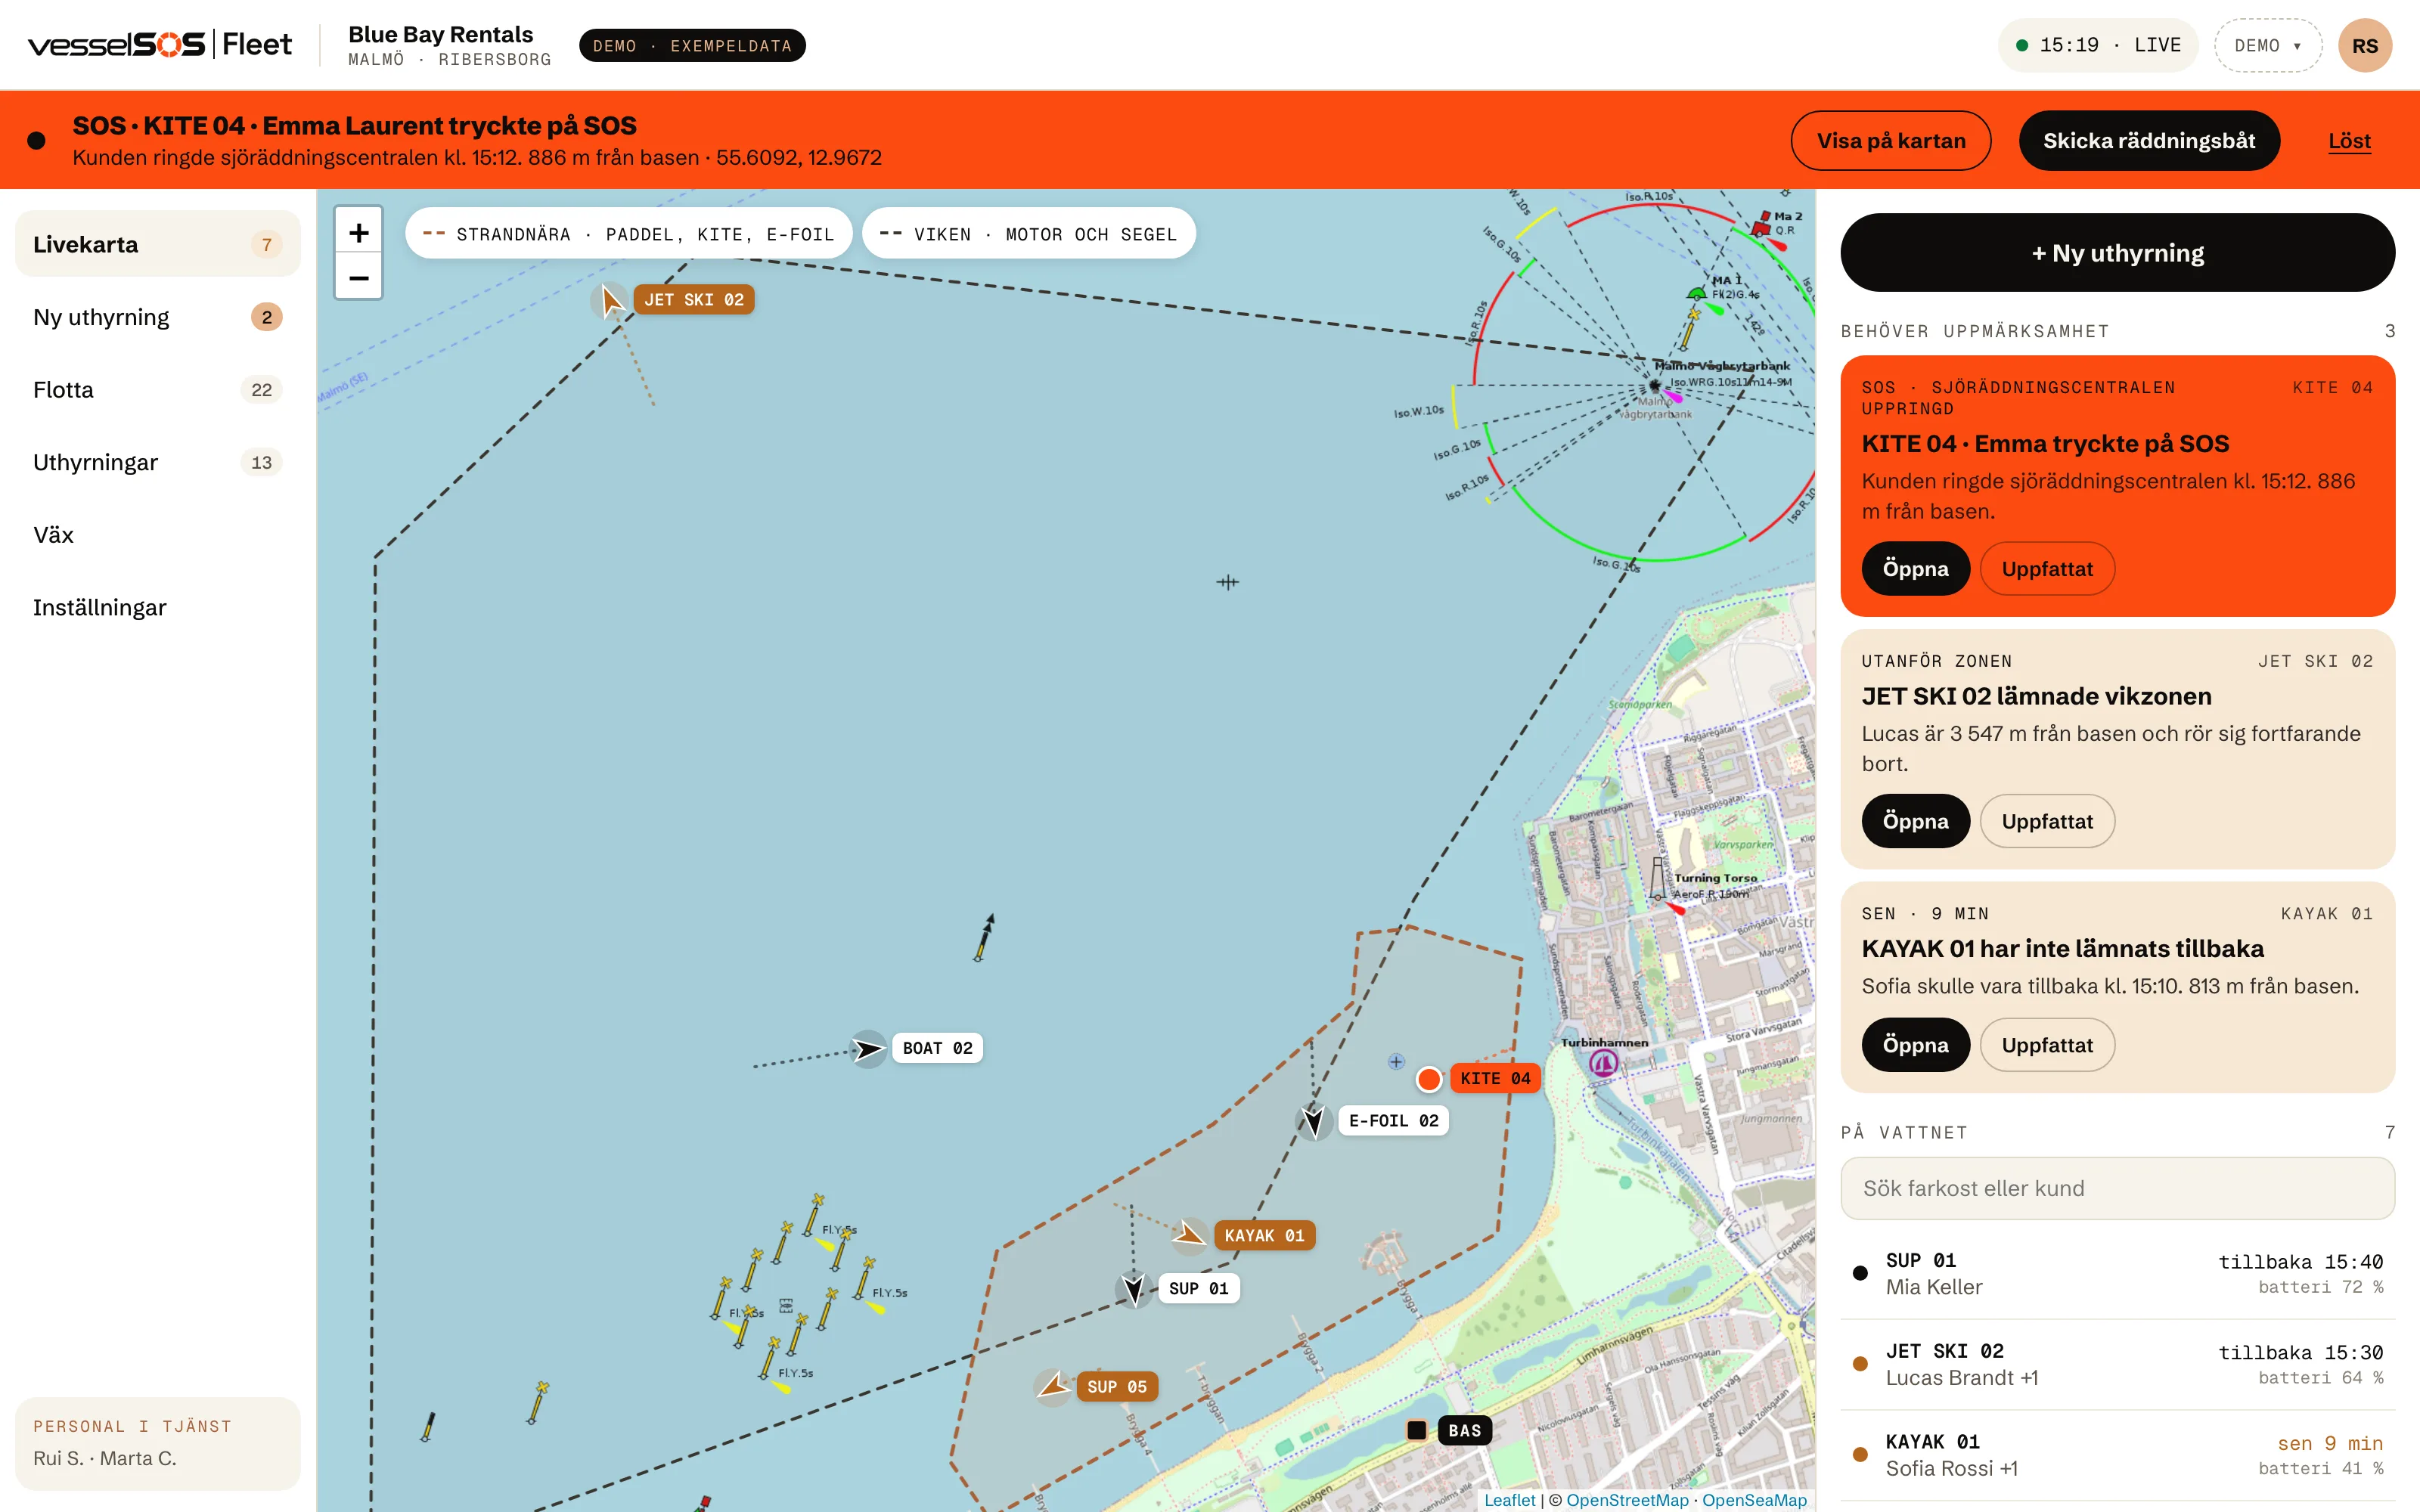This screenshot has height=1512, width=2420.
Task: Go to Ny uthyrning in sidebar
Action: (158, 317)
